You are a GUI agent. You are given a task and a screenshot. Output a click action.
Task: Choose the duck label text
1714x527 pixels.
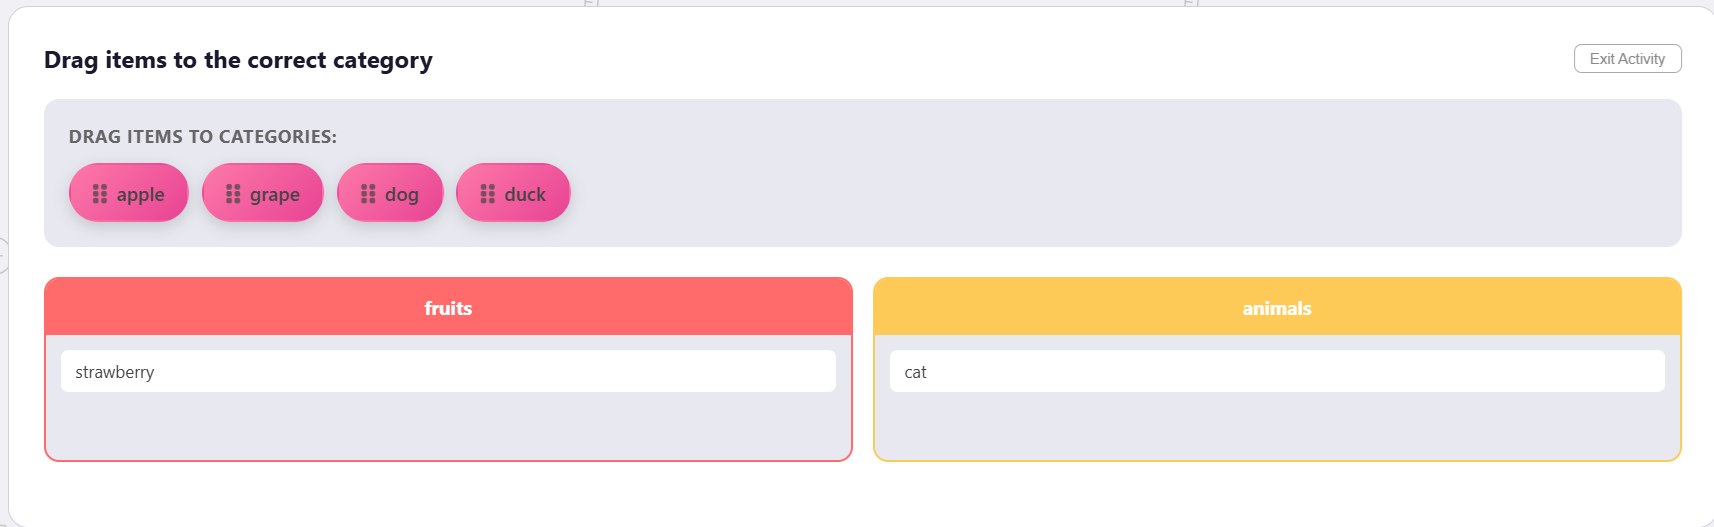525,194
